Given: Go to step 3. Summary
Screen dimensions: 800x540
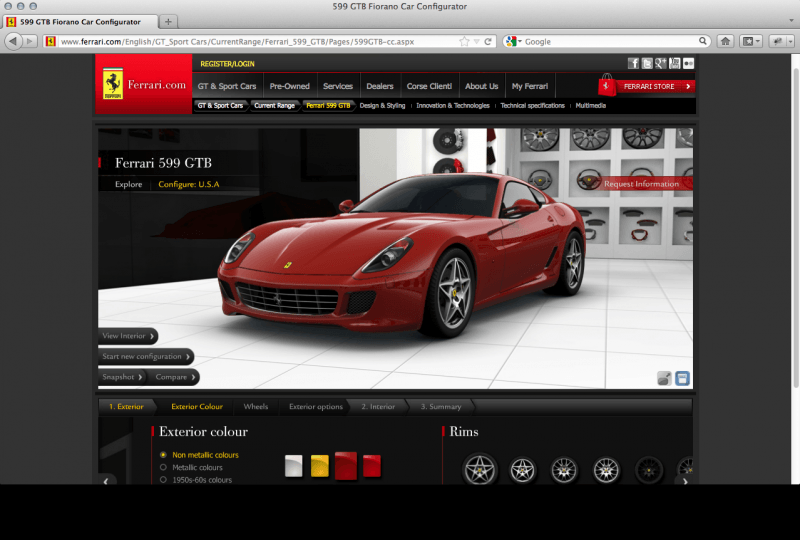Looking at the screenshot, I should (x=441, y=406).
